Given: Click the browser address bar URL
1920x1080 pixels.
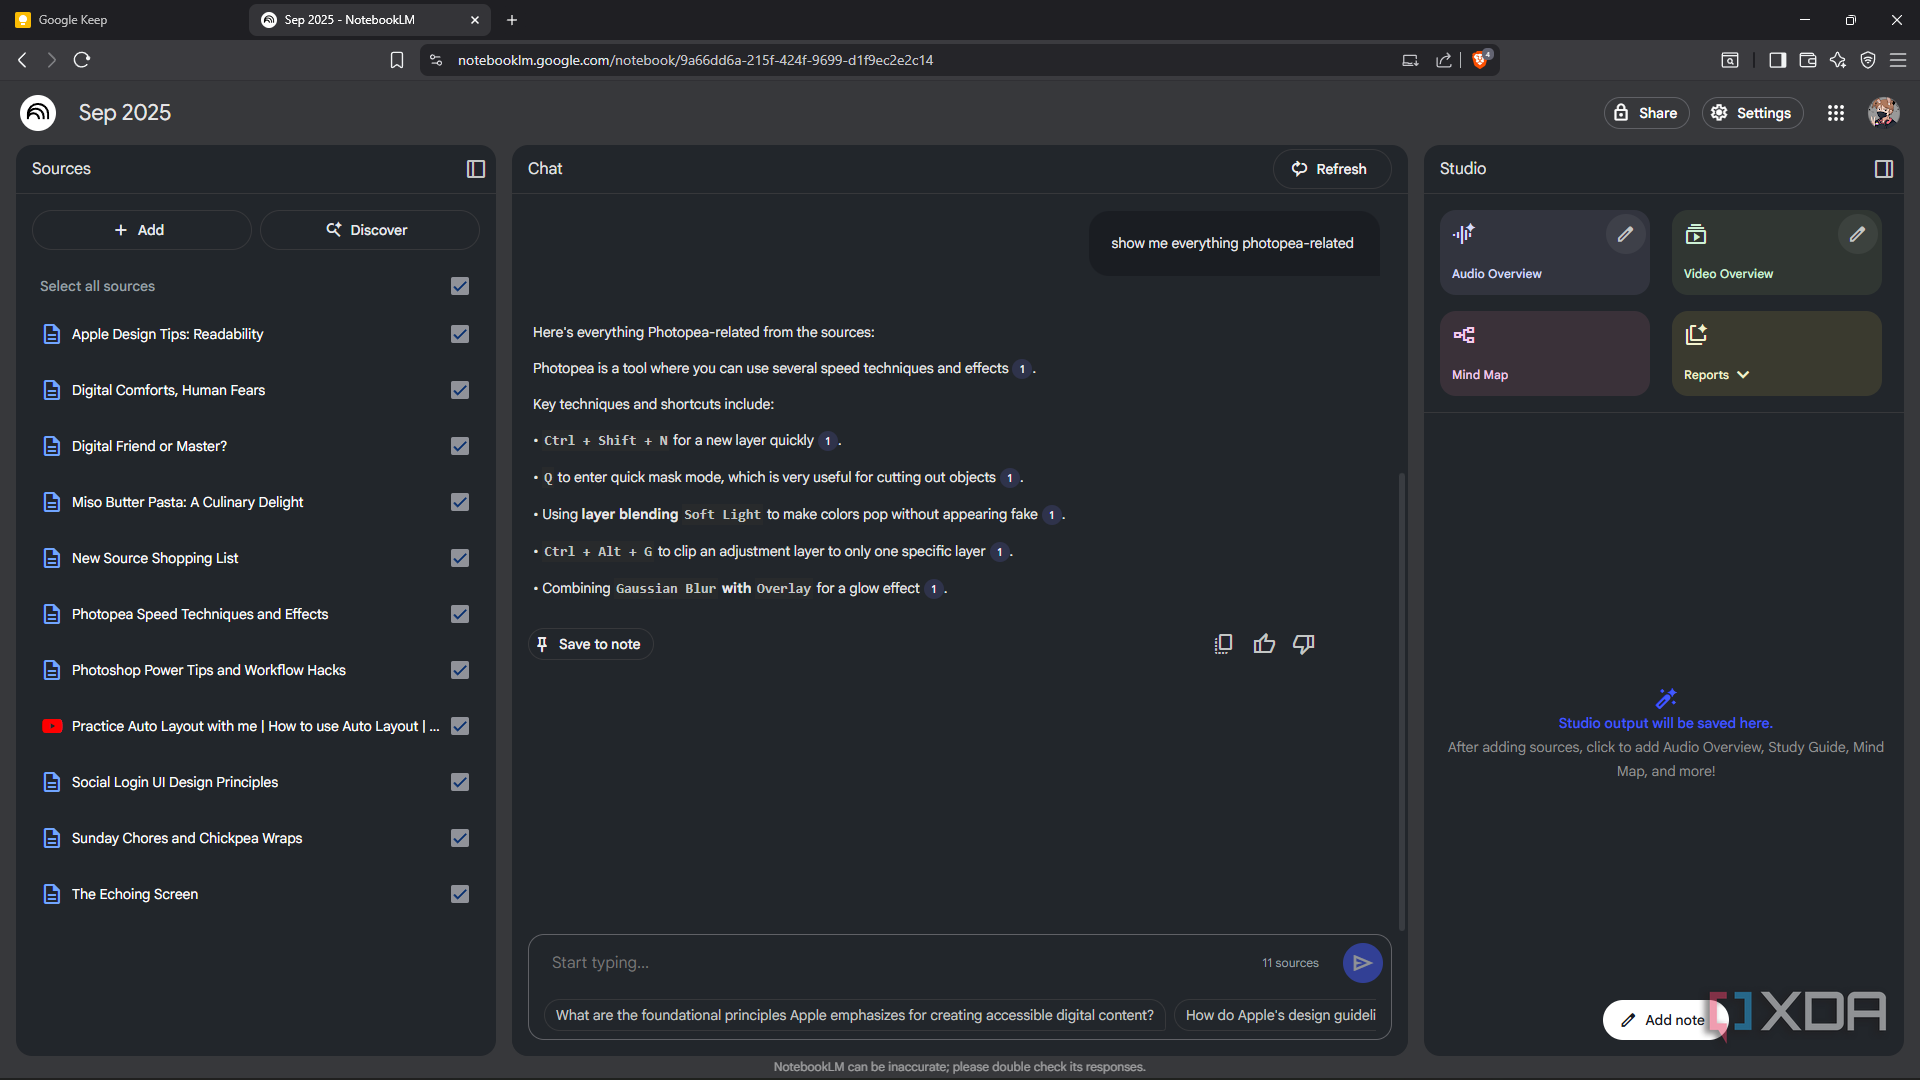Looking at the screenshot, I should coord(695,60).
